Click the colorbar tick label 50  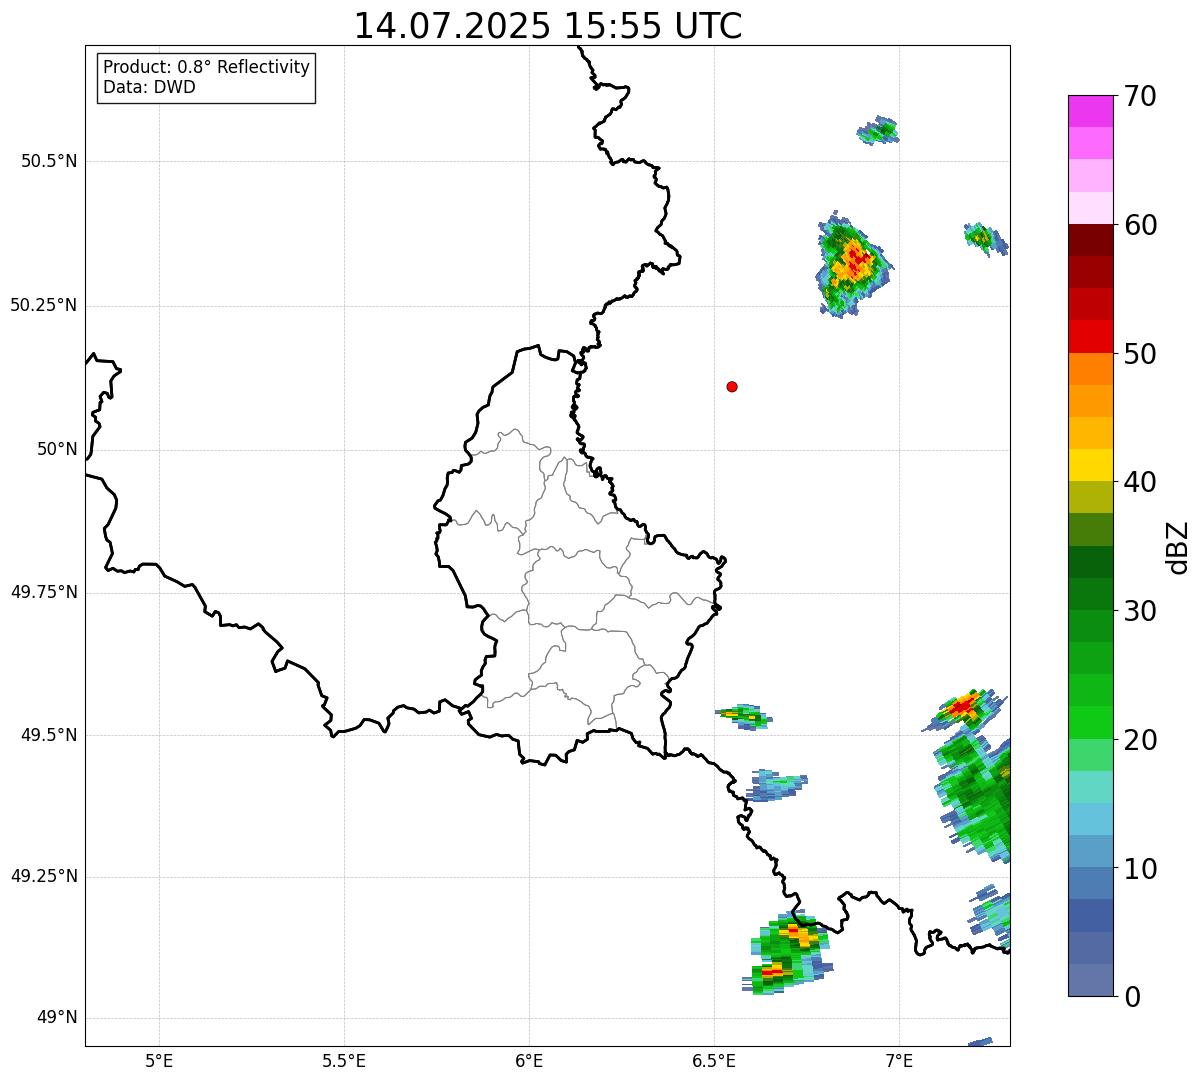[x=1140, y=354]
